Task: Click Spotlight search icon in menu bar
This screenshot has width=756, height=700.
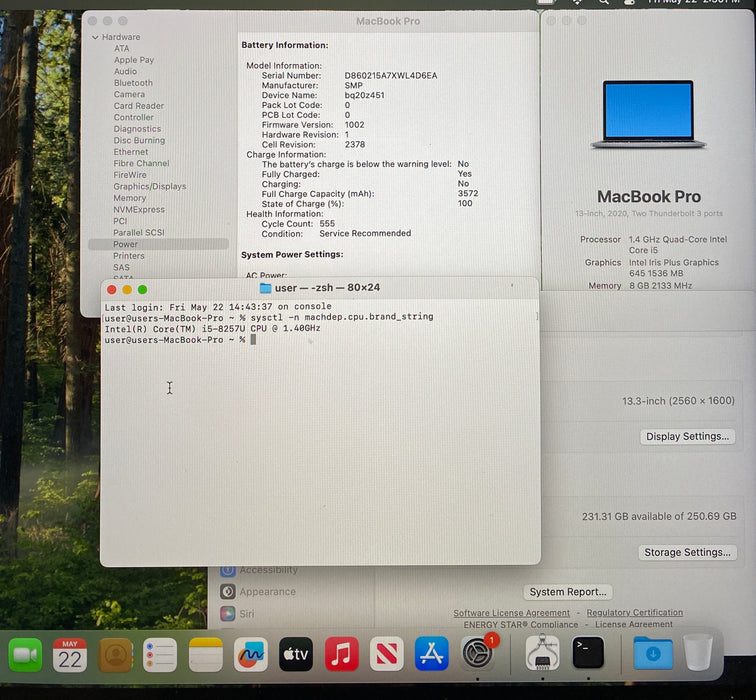Action: (603, 2)
